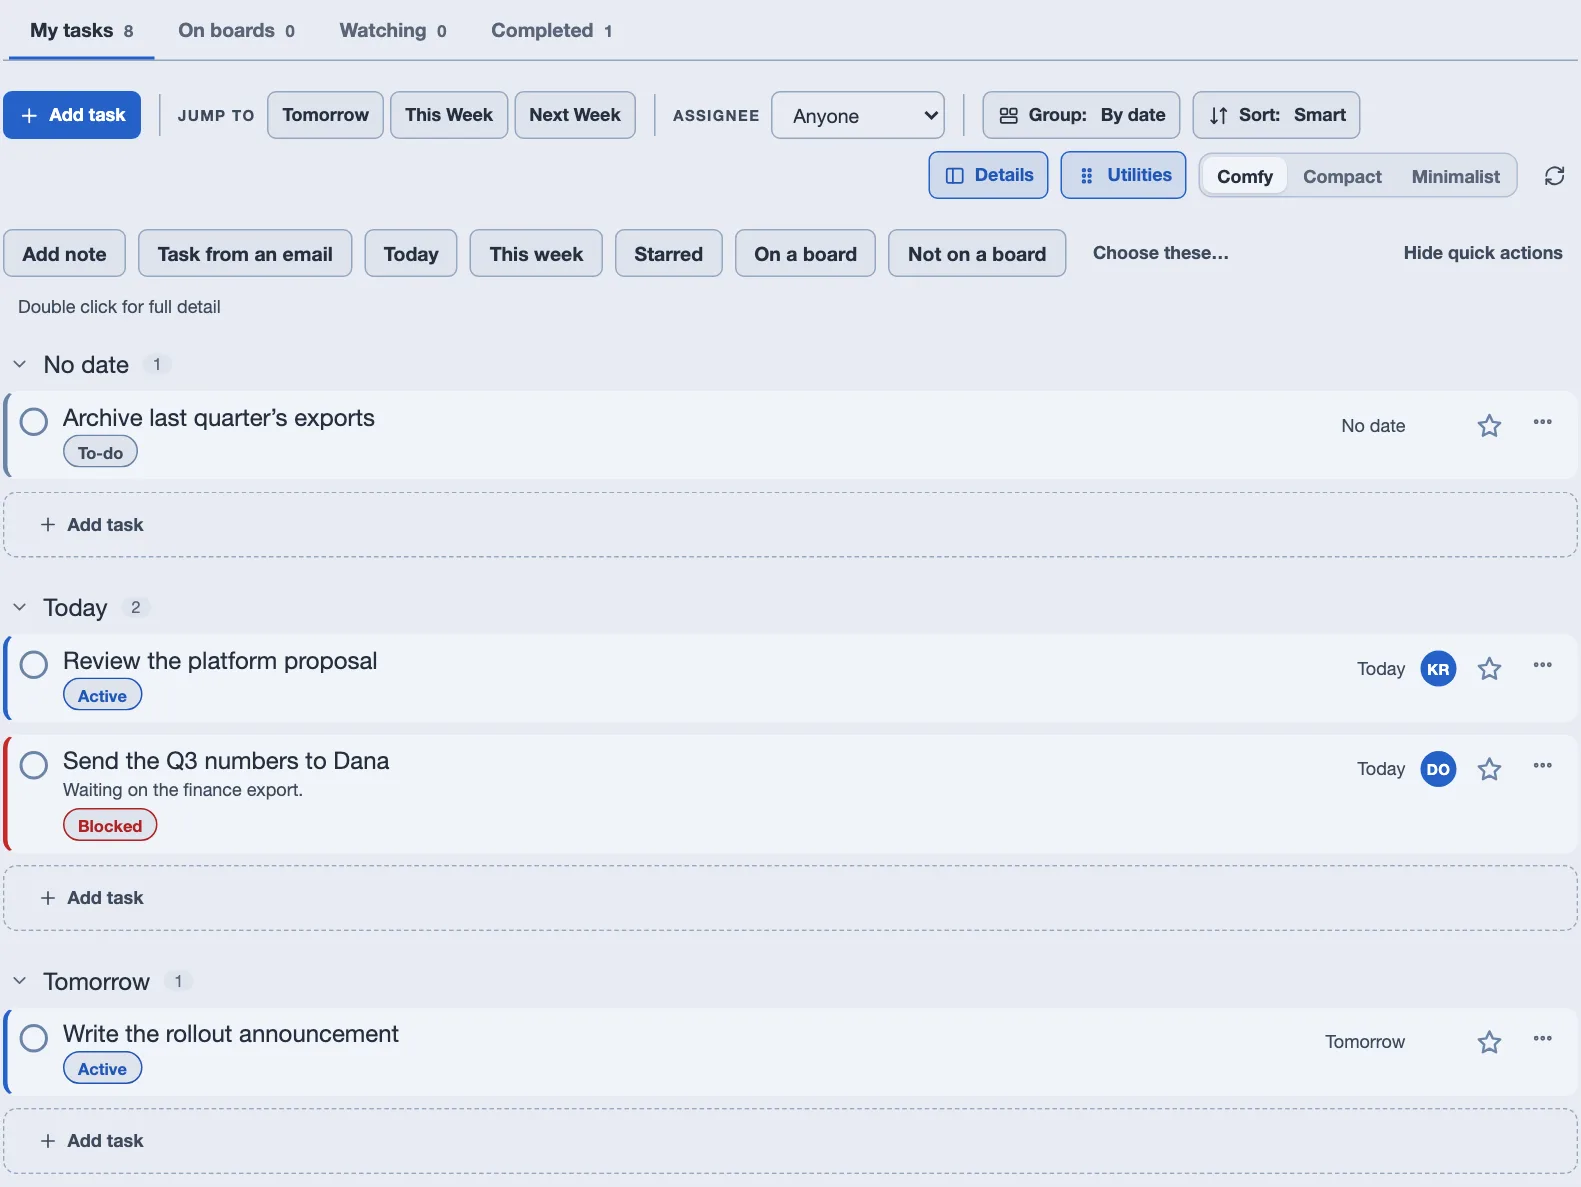Click the refresh icon near Minimalist
The image size is (1581, 1187).
click(1554, 176)
